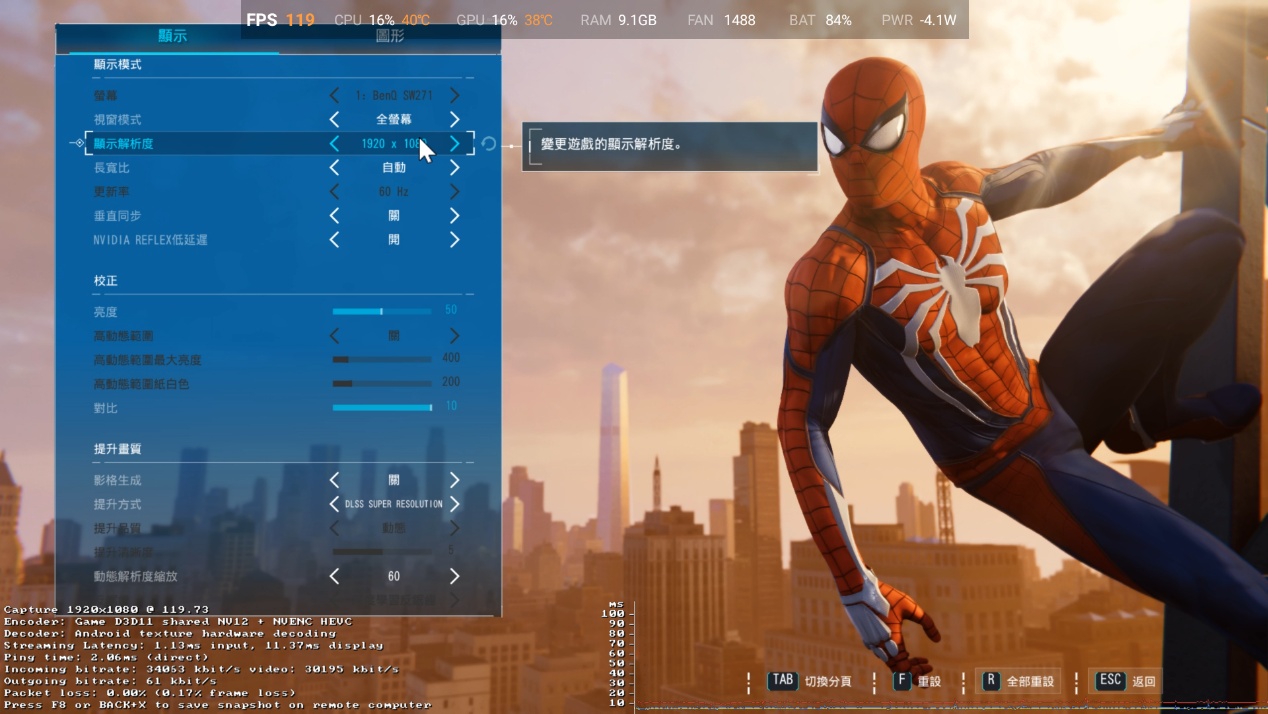
Task: Click right arrow for 視窗模式 setting
Action: (x=454, y=120)
